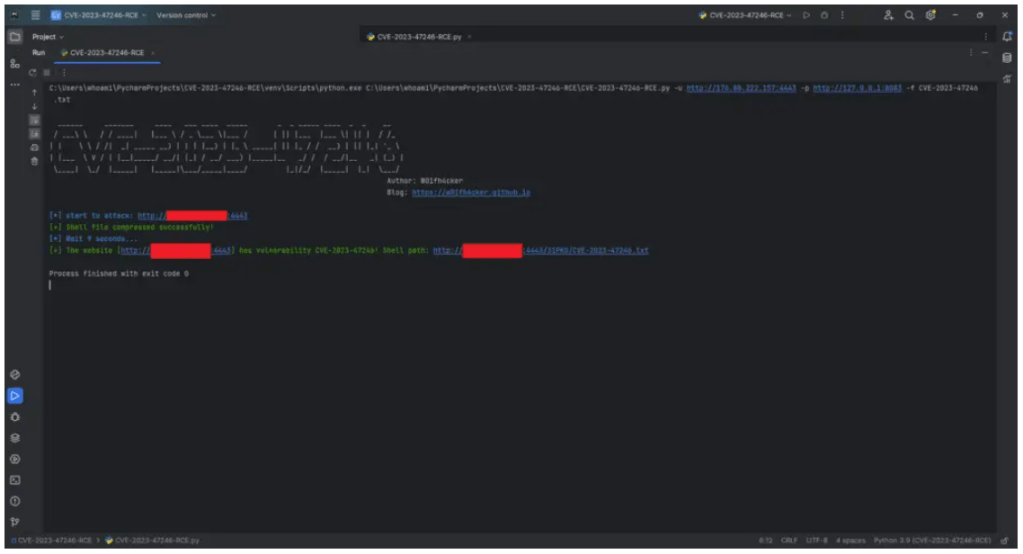Toggle the Run tool window sidebar button
The height and width of the screenshot is (554, 1023).
pos(14,395)
